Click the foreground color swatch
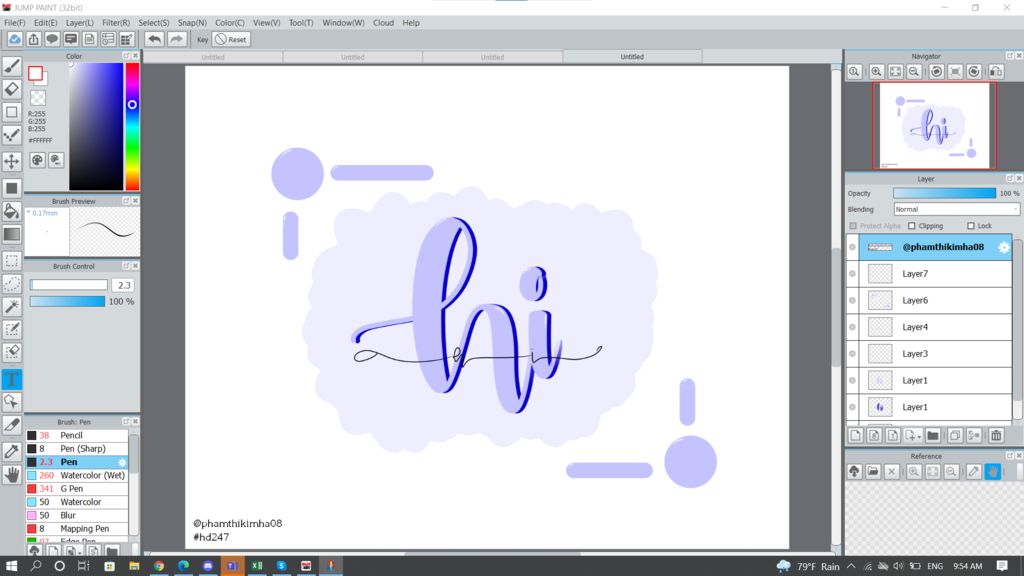 pyautogui.click(x=35, y=73)
